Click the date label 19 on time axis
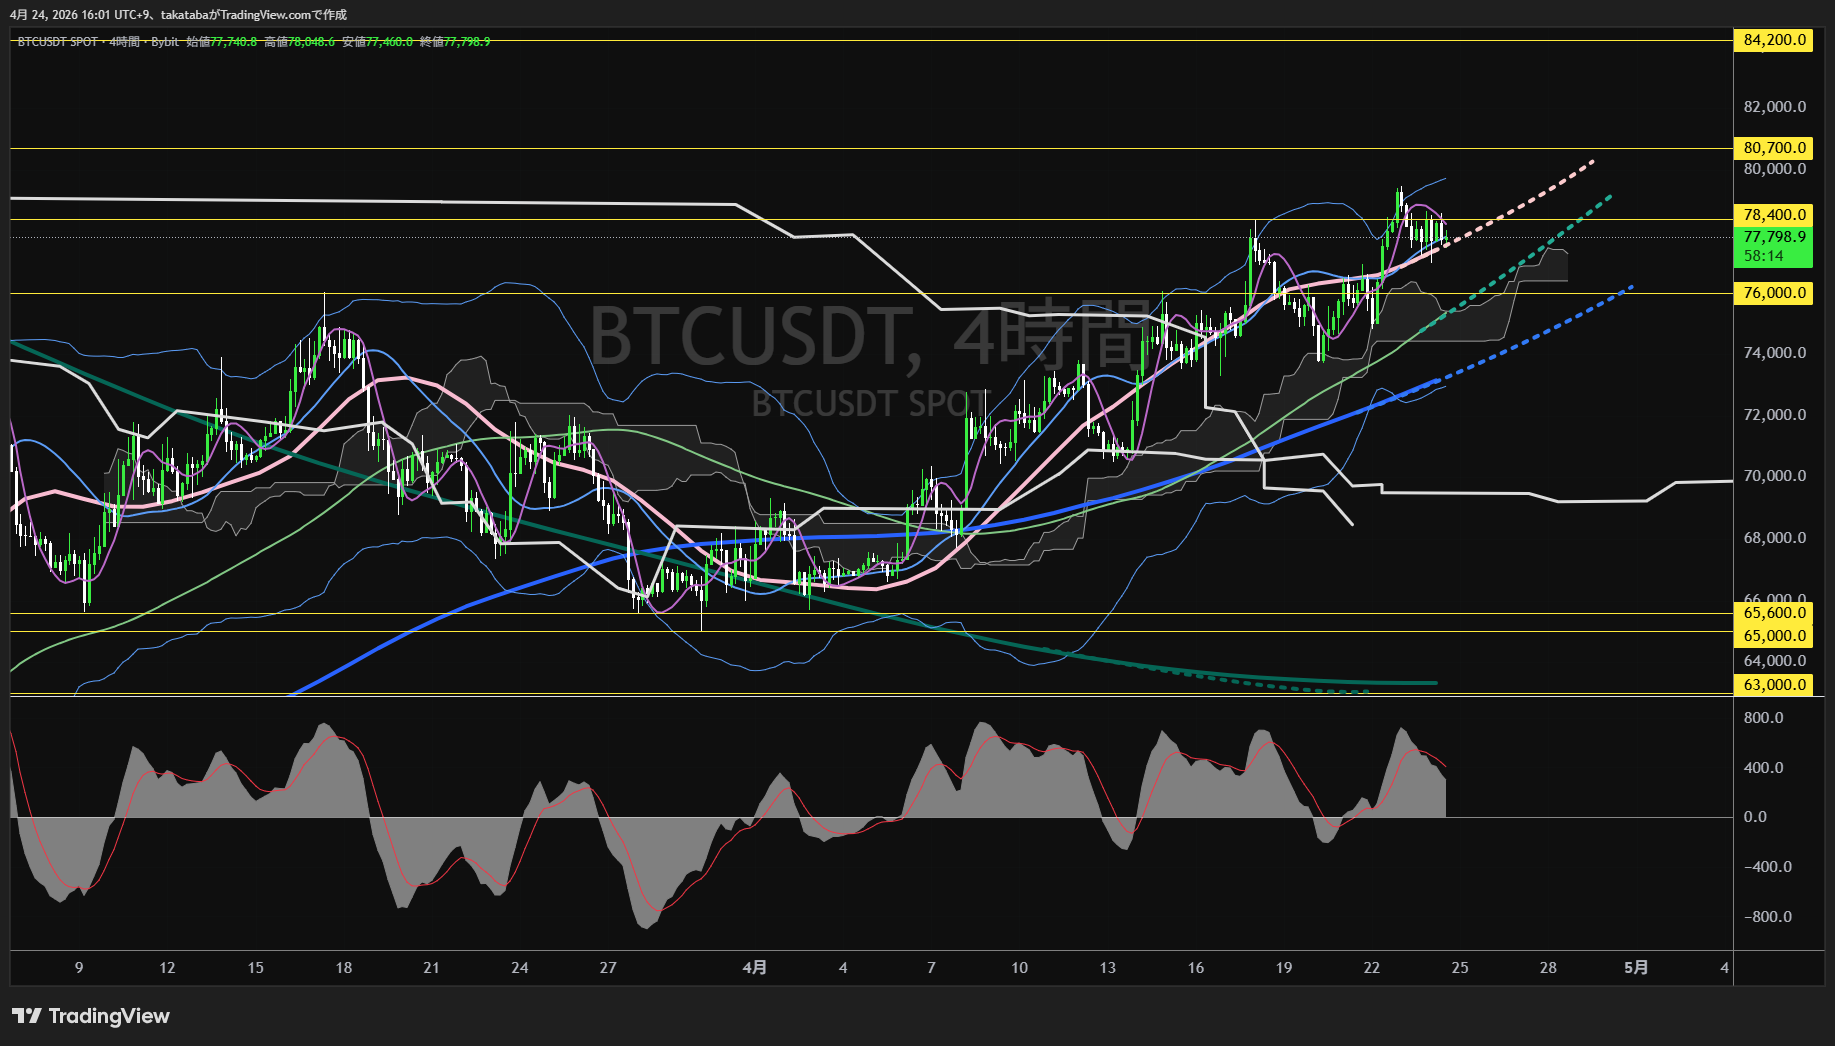This screenshot has height=1046, width=1835. point(1283,968)
